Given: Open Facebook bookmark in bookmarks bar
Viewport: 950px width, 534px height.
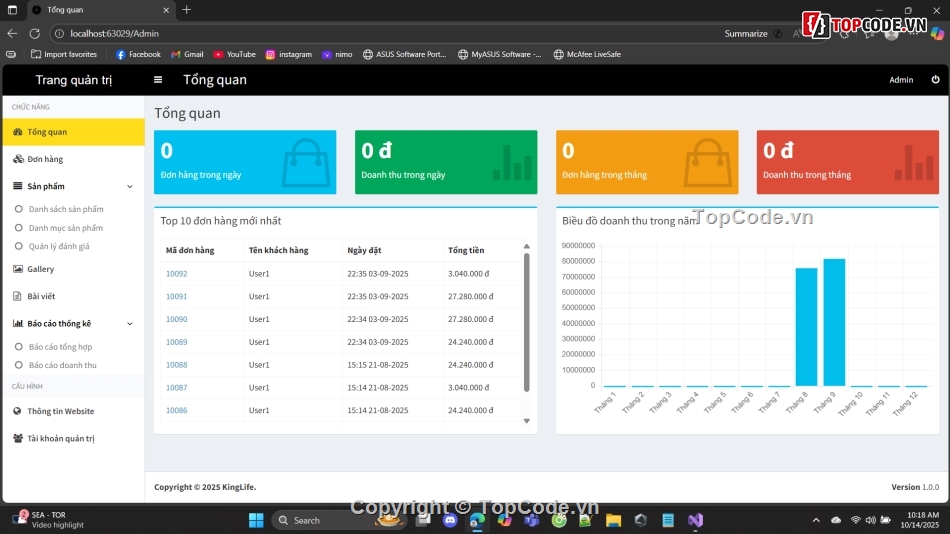Looking at the screenshot, I should [x=138, y=54].
